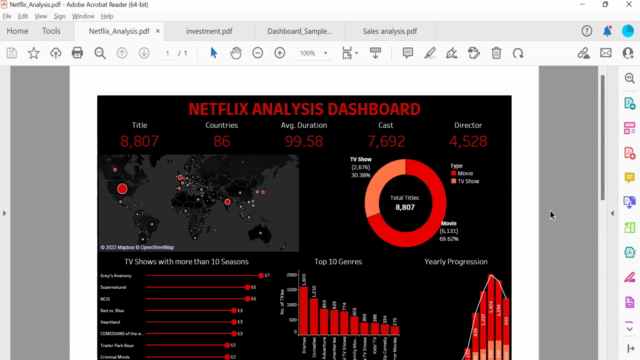Screen dimensions: 640x360
Task: Click the share with others person icon
Action: click(628, 53)
